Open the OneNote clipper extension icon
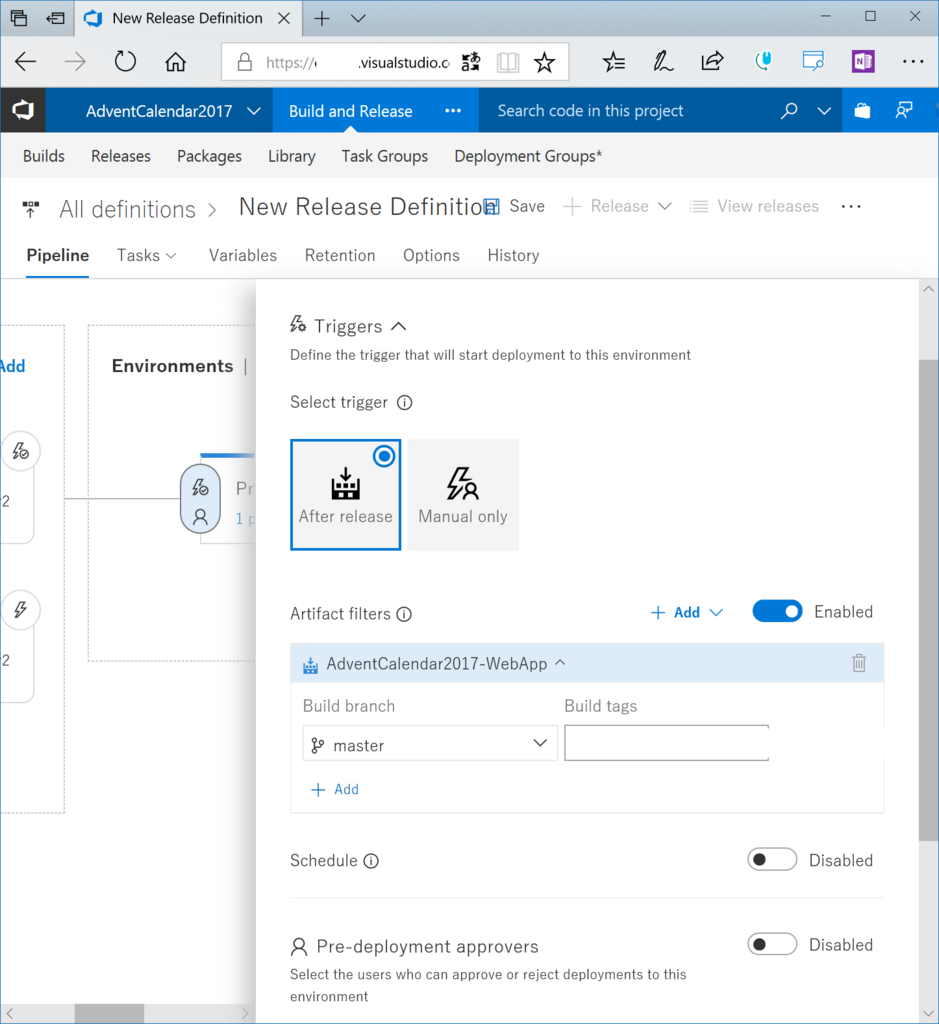The width and height of the screenshot is (939, 1024). tap(863, 62)
